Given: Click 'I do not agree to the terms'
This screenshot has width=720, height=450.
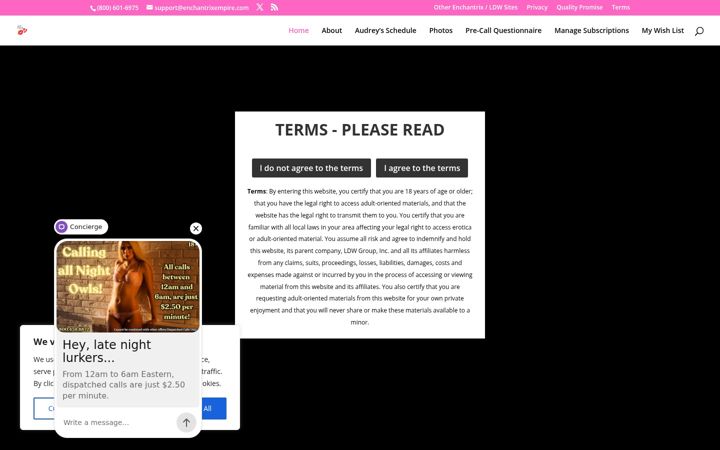Looking at the screenshot, I should tap(311, 168).
